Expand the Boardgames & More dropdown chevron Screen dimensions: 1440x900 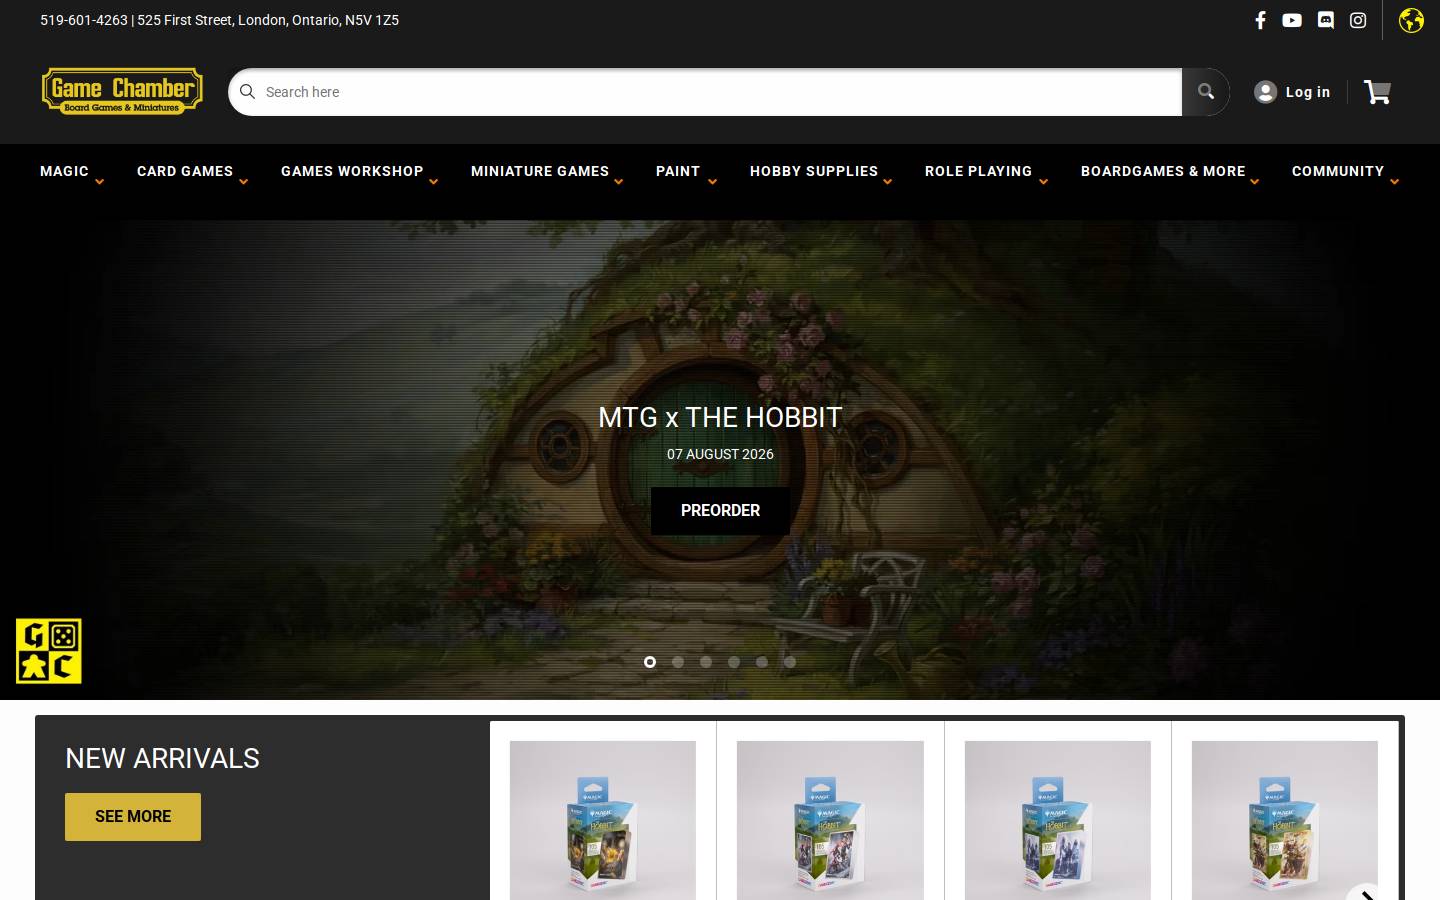coord(1254,181)
